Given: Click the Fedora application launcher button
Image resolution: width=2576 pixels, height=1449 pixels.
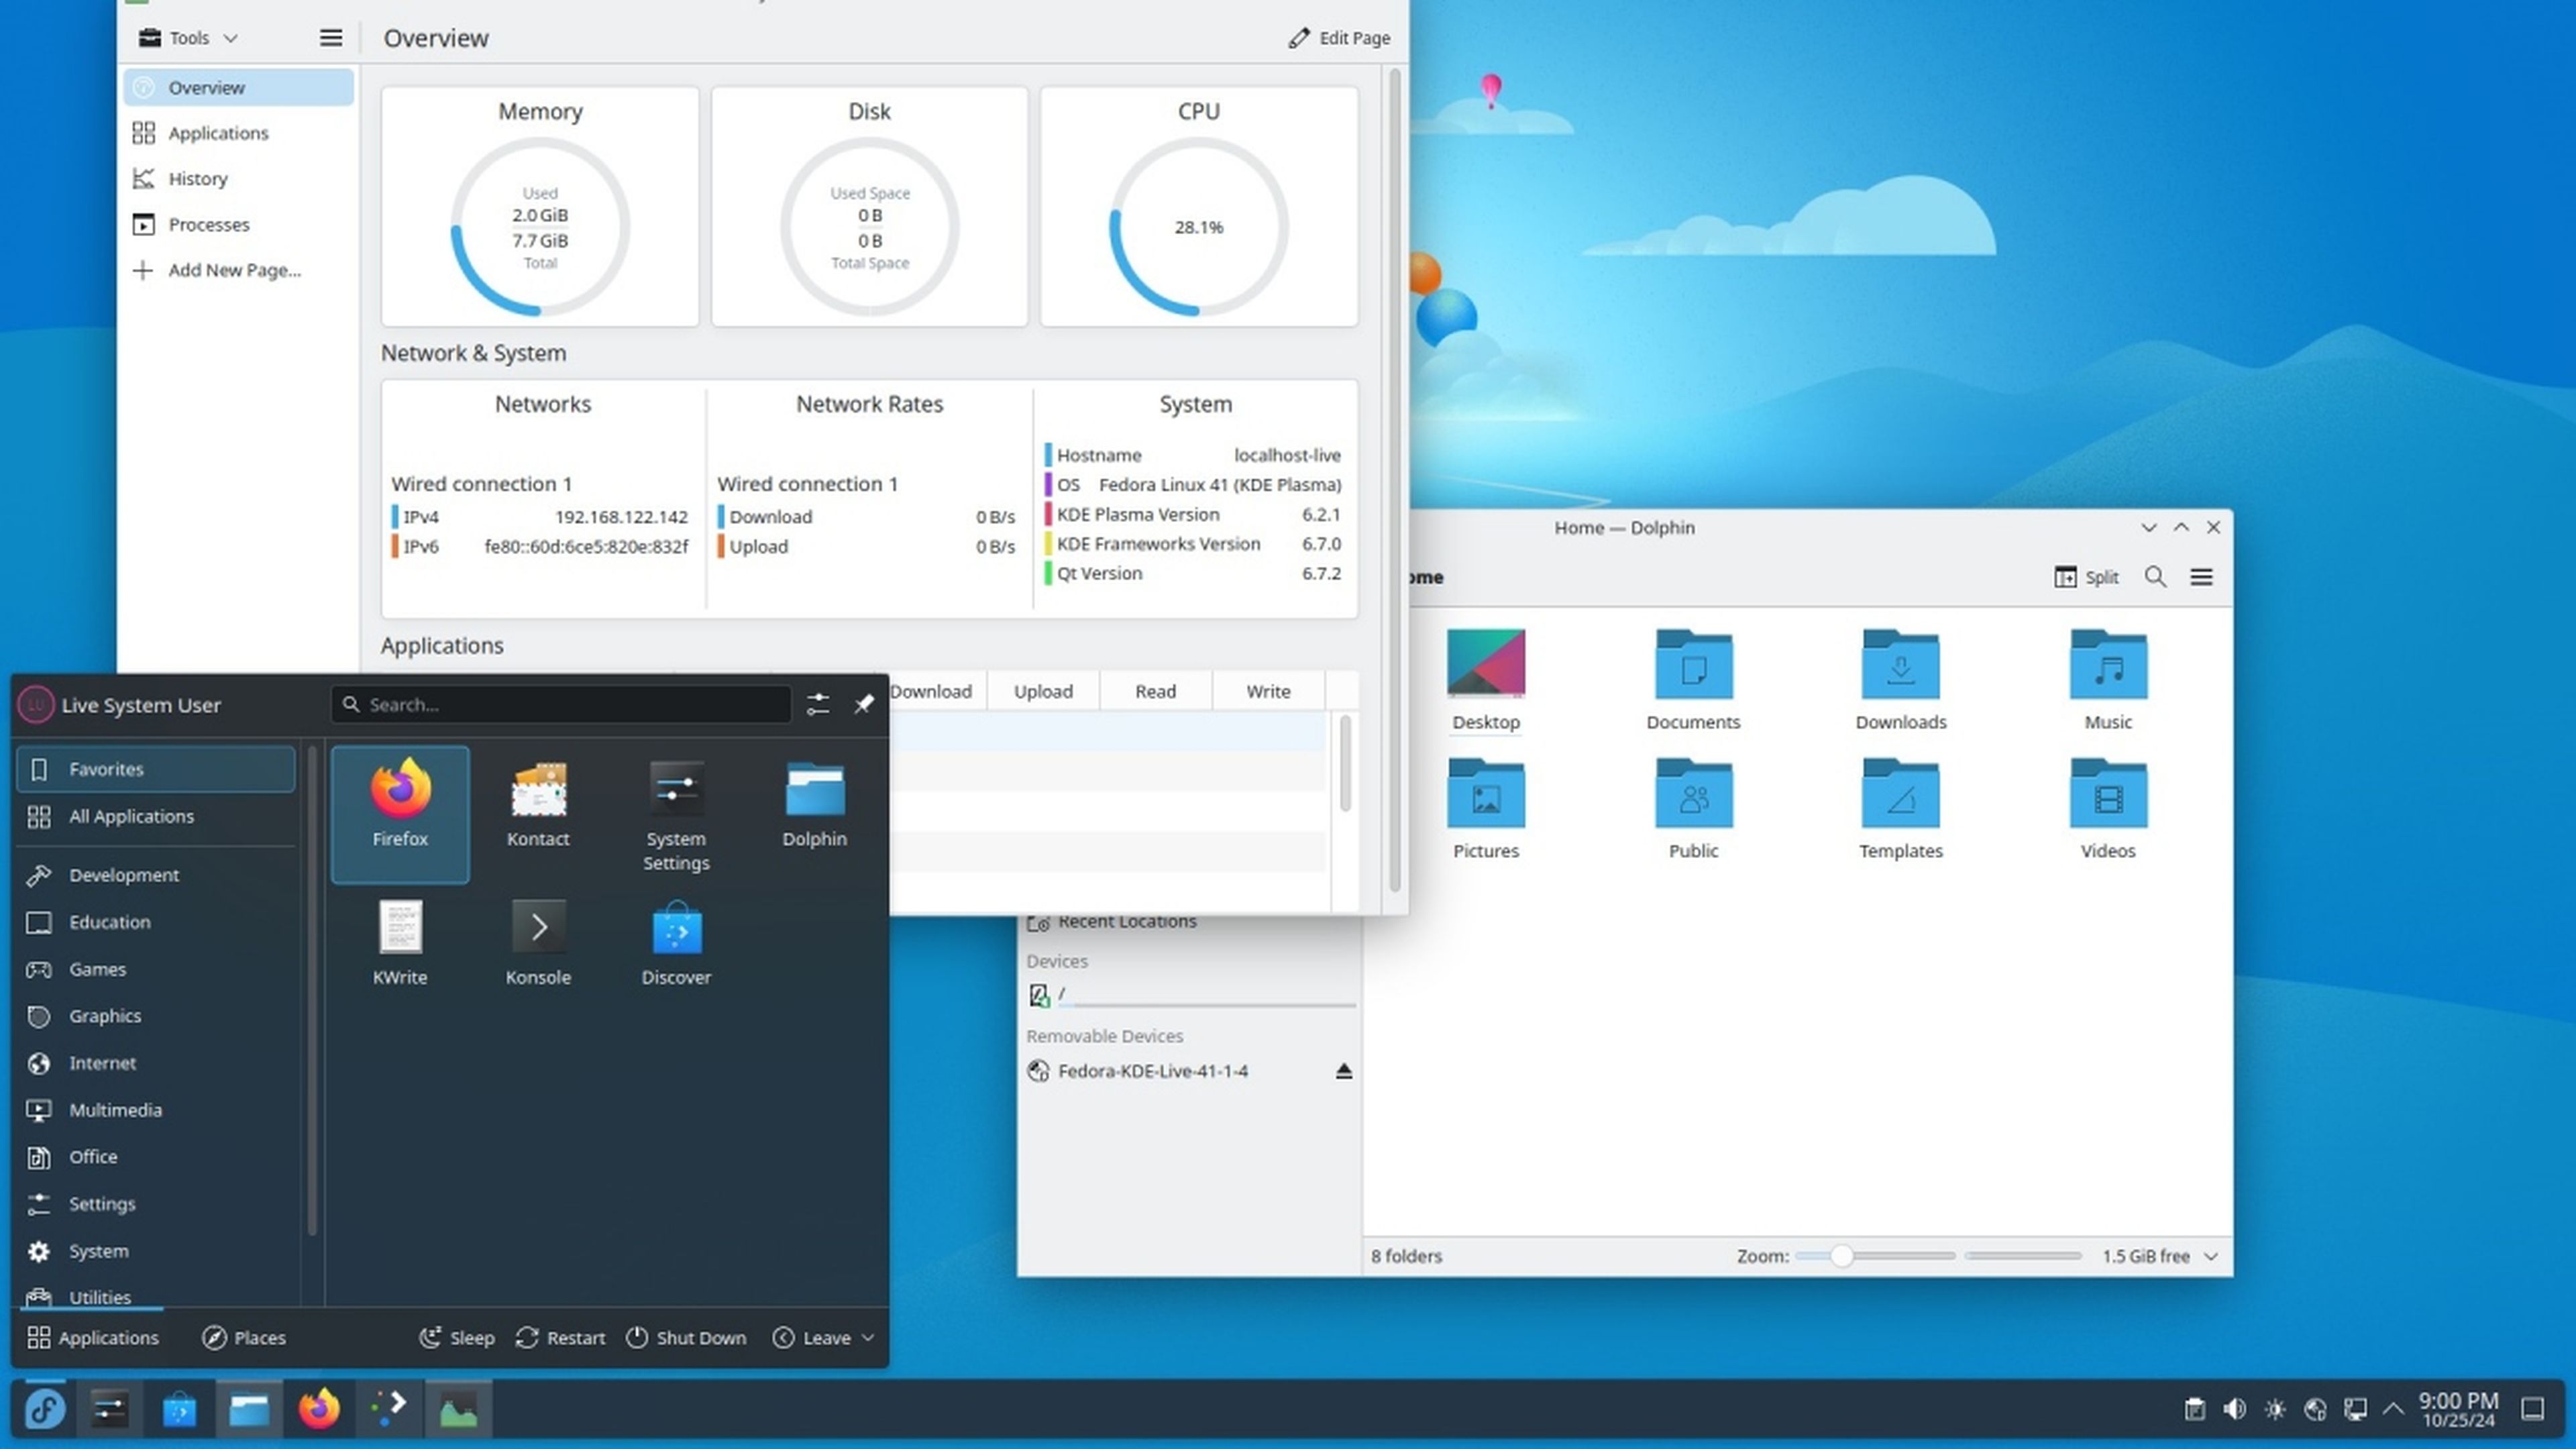Looking at the screenshot, I should point(45,1409).
